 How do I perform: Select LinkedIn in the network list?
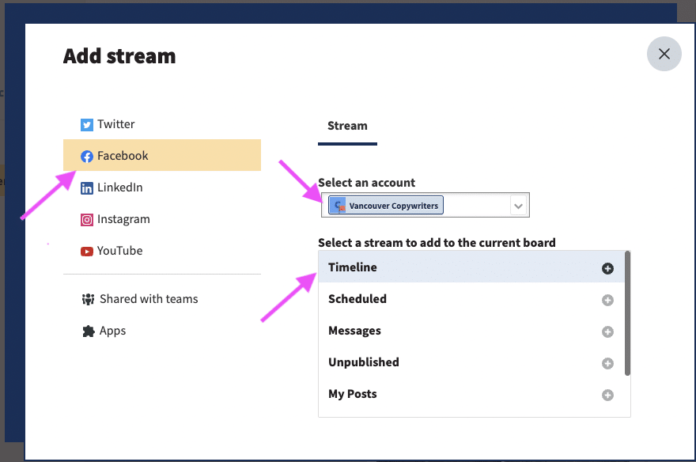[x=120, y=188]
